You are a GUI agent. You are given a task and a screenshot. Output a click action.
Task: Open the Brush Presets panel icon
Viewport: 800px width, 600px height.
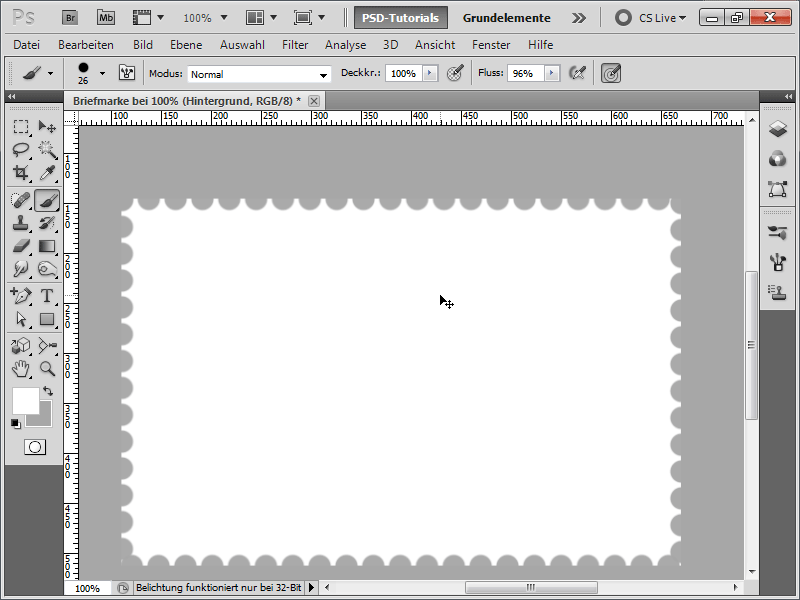[x=778, y=262]
